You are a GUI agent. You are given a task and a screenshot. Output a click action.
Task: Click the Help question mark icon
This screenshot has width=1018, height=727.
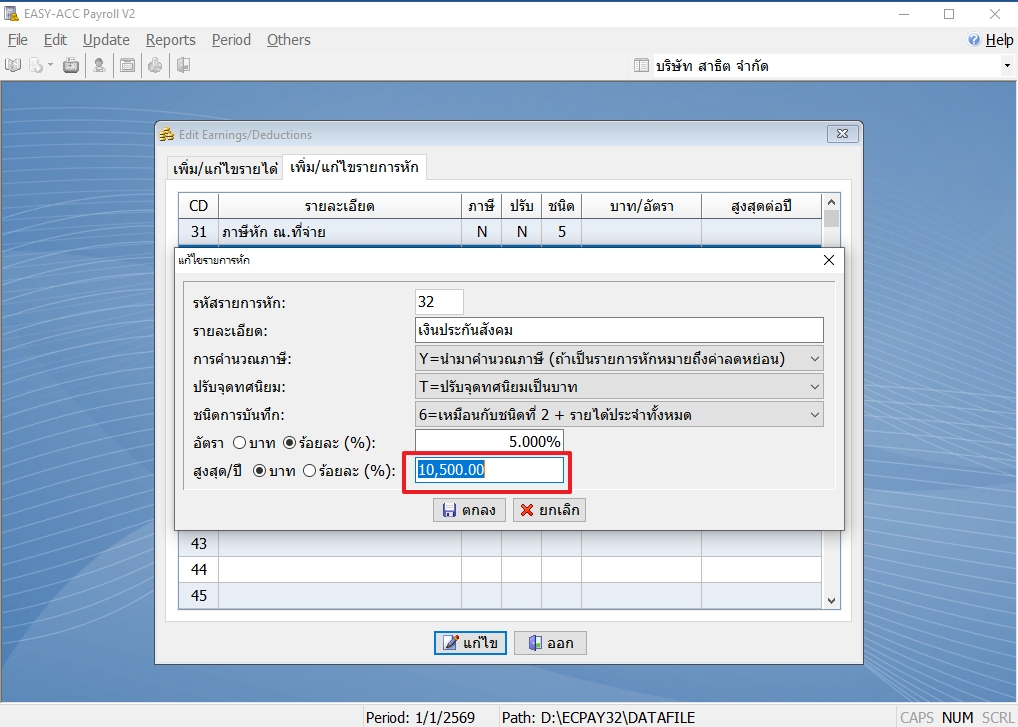click(974, 40)
